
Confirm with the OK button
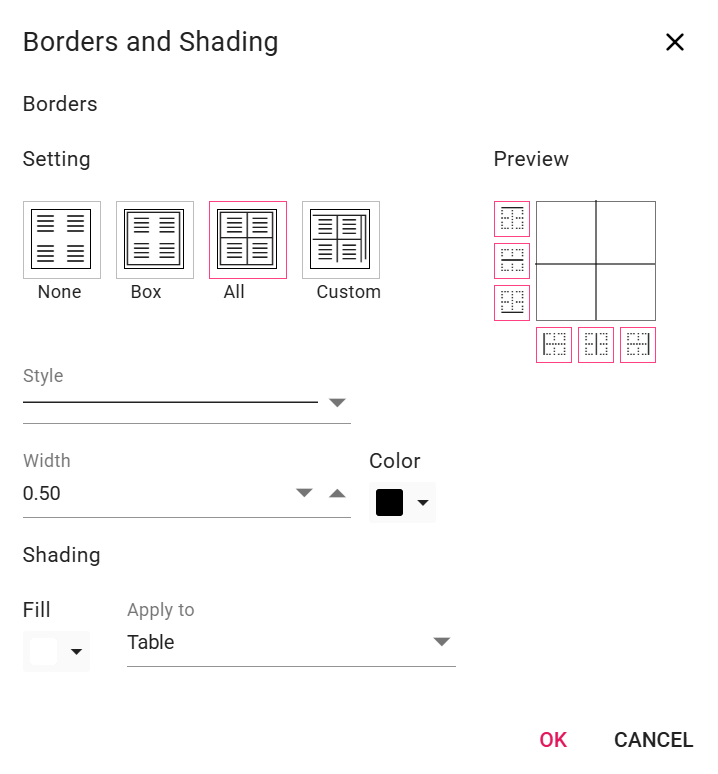[x=553, y=740]
